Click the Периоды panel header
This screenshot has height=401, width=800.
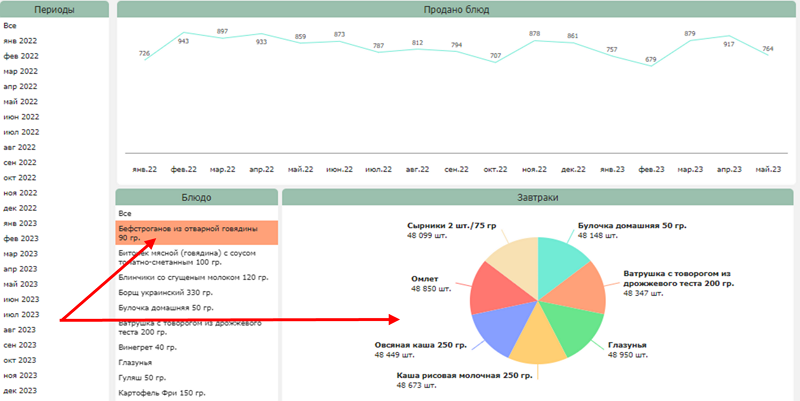coord(54,9)
